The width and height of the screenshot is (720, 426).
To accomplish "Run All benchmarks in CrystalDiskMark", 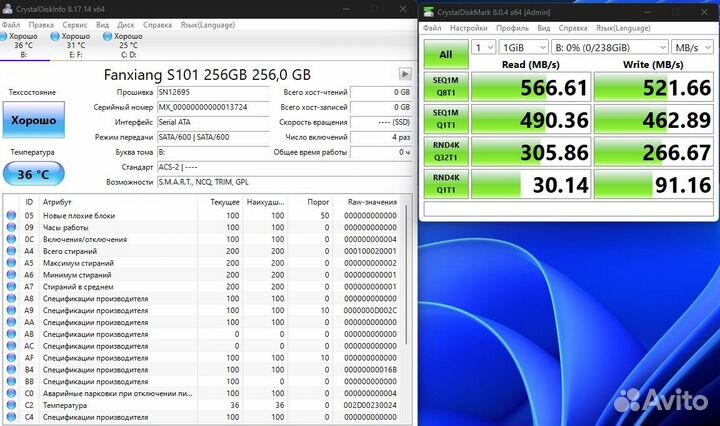I will click(446, 54).
